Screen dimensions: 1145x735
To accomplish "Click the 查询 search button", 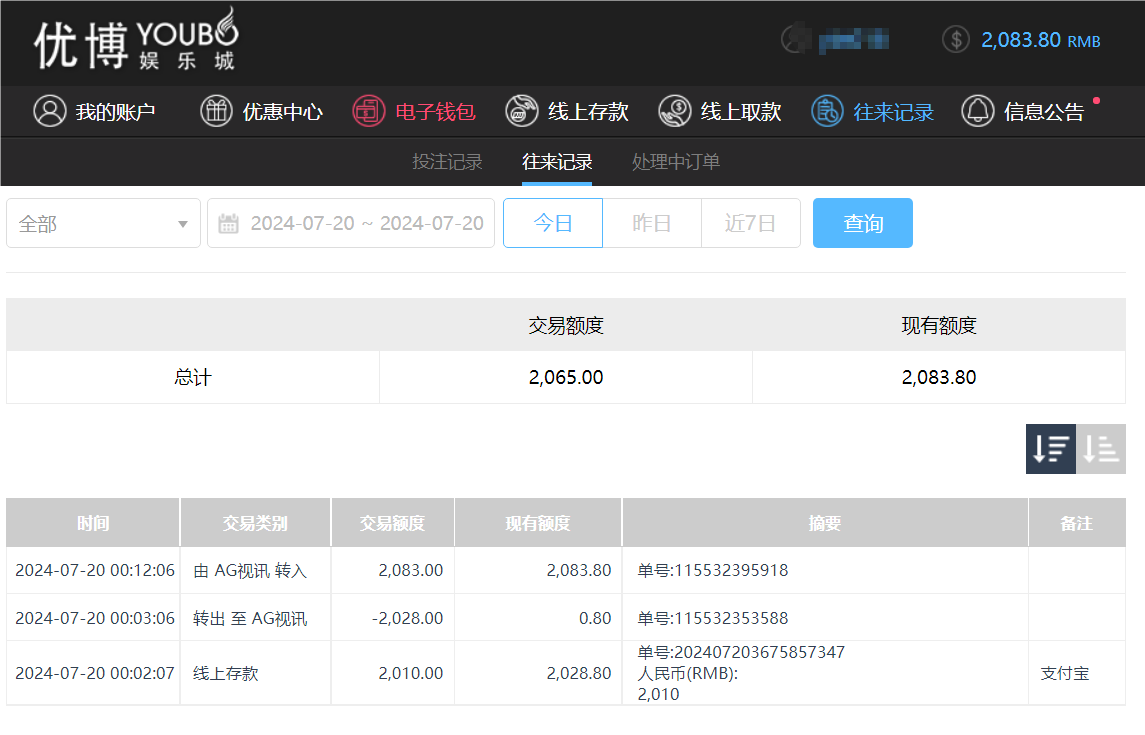I will [x=862, y=223].
